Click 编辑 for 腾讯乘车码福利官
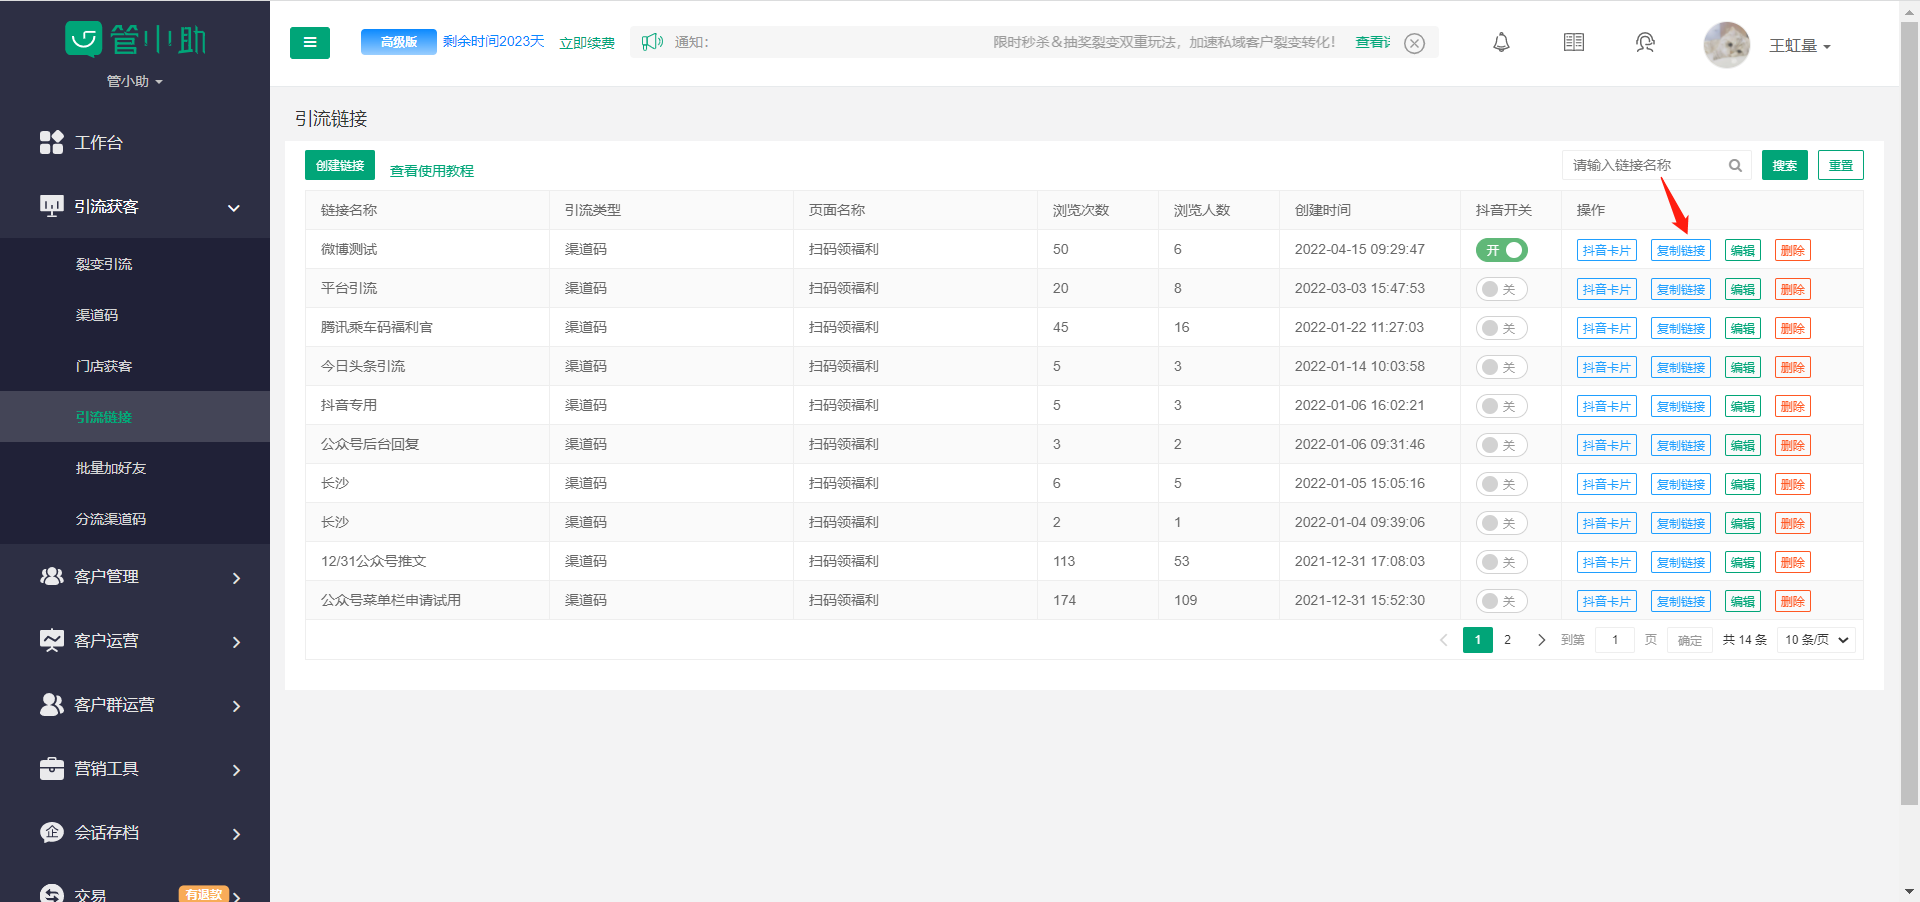1920x902 pixels. click(1743, 328)
